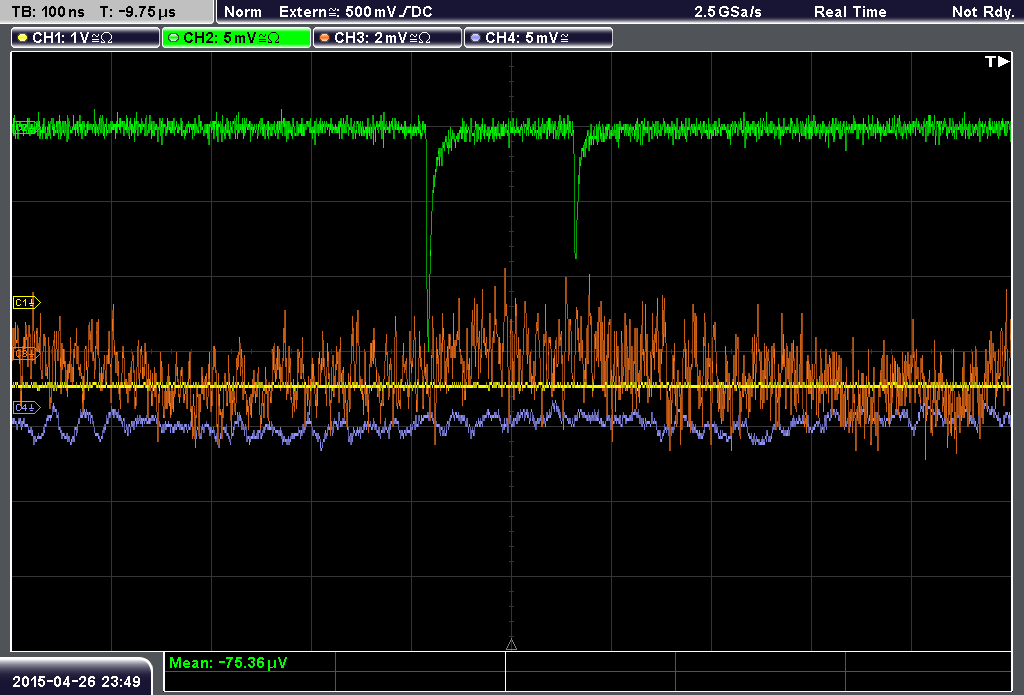This screenshot has height=695, width=1024.
Task: Click the Norm trigger mode label
Action: click(243, 12)
